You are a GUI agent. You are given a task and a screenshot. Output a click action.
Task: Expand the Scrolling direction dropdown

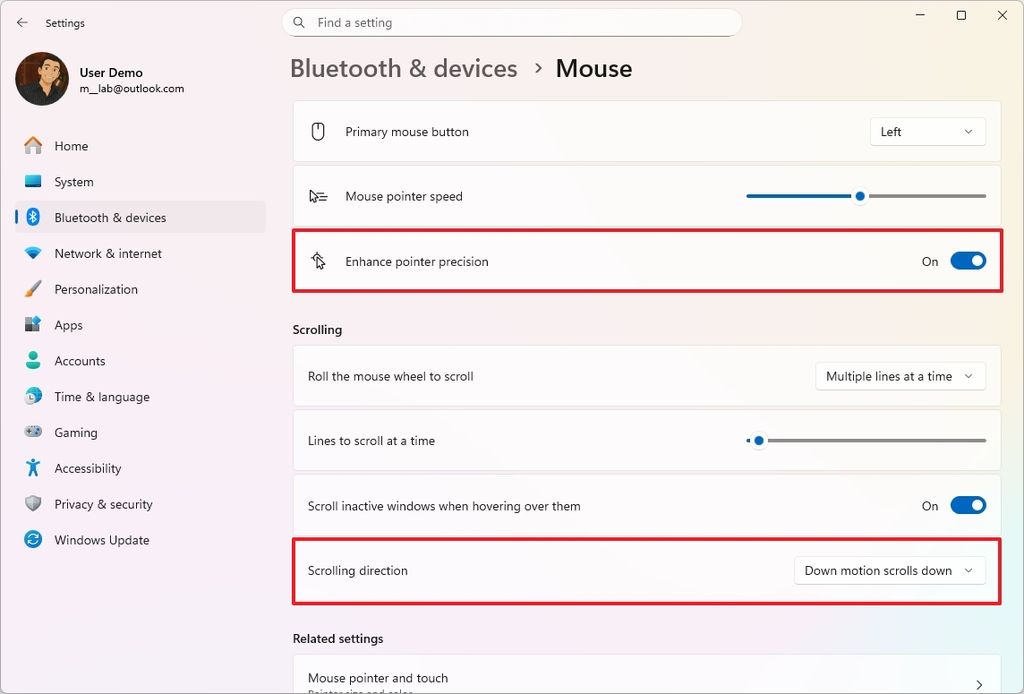coord(889,570)
